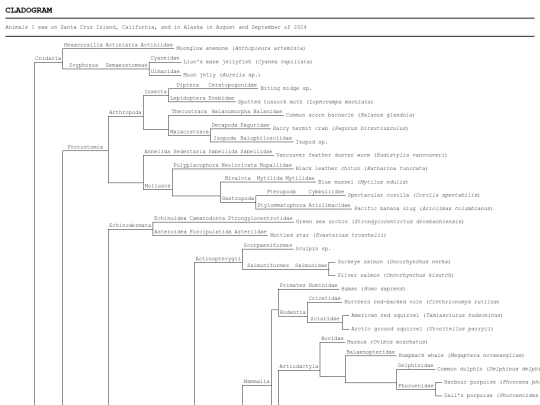Click the Ulmaridae family label
This screenshot has width=540, height=405.
click(165, 71)
